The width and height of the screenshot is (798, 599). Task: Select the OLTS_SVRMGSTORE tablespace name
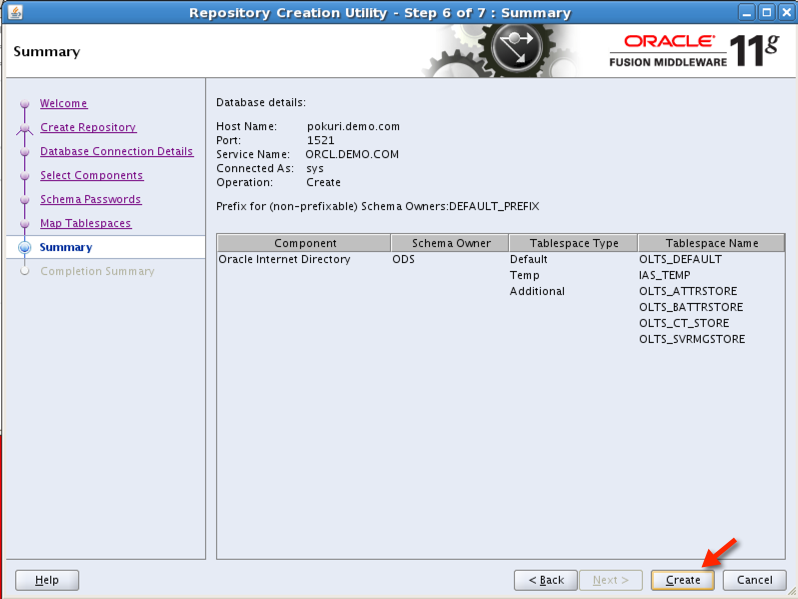(692, 339)
